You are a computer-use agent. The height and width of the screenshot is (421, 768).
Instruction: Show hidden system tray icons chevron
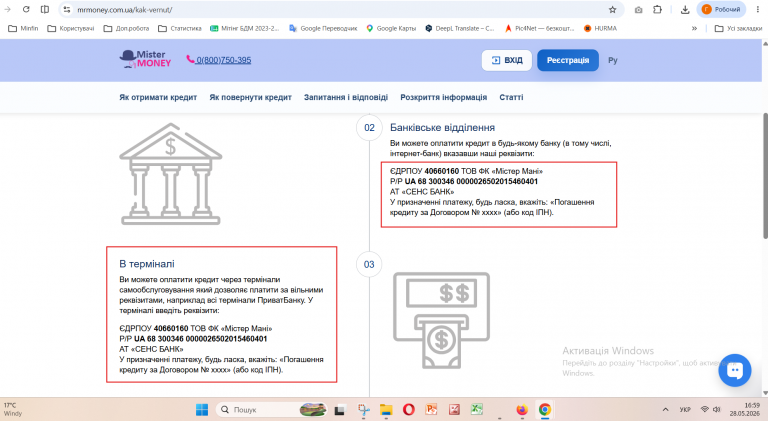pos(665,410)
